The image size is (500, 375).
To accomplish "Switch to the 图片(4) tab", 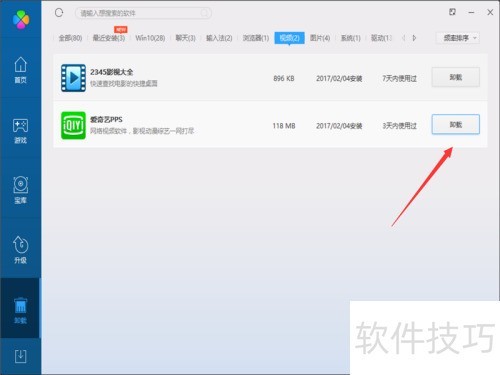I will [x=320, y=38].
